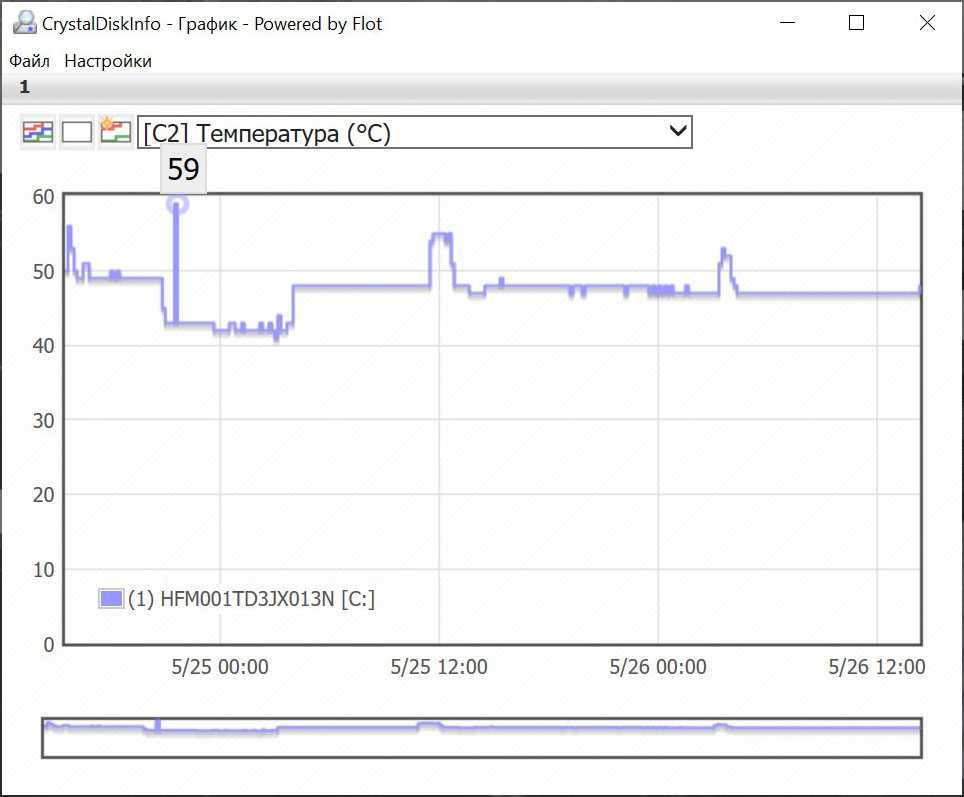964x797 pixels.
Task: Maximize the graph window
Action: point(856,23)
